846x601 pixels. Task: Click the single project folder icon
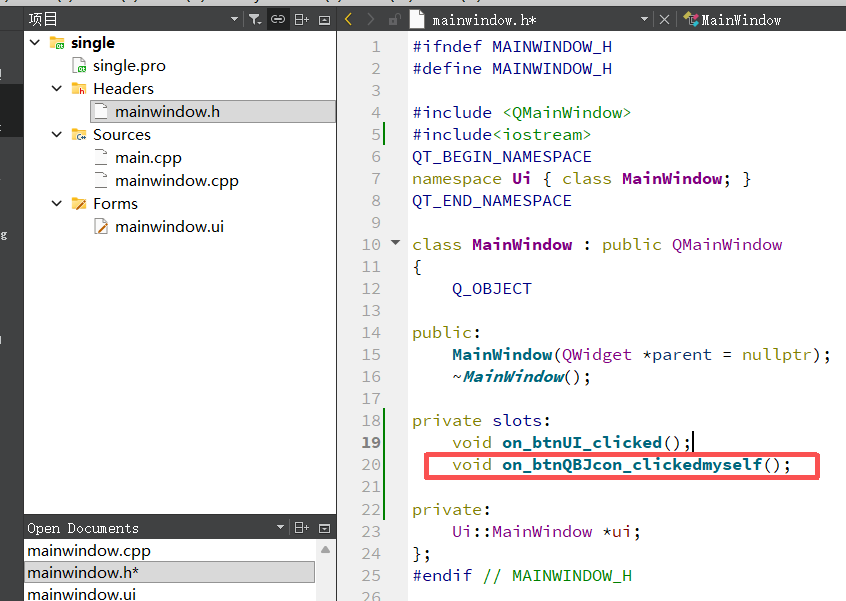click(x=57, y=43)
